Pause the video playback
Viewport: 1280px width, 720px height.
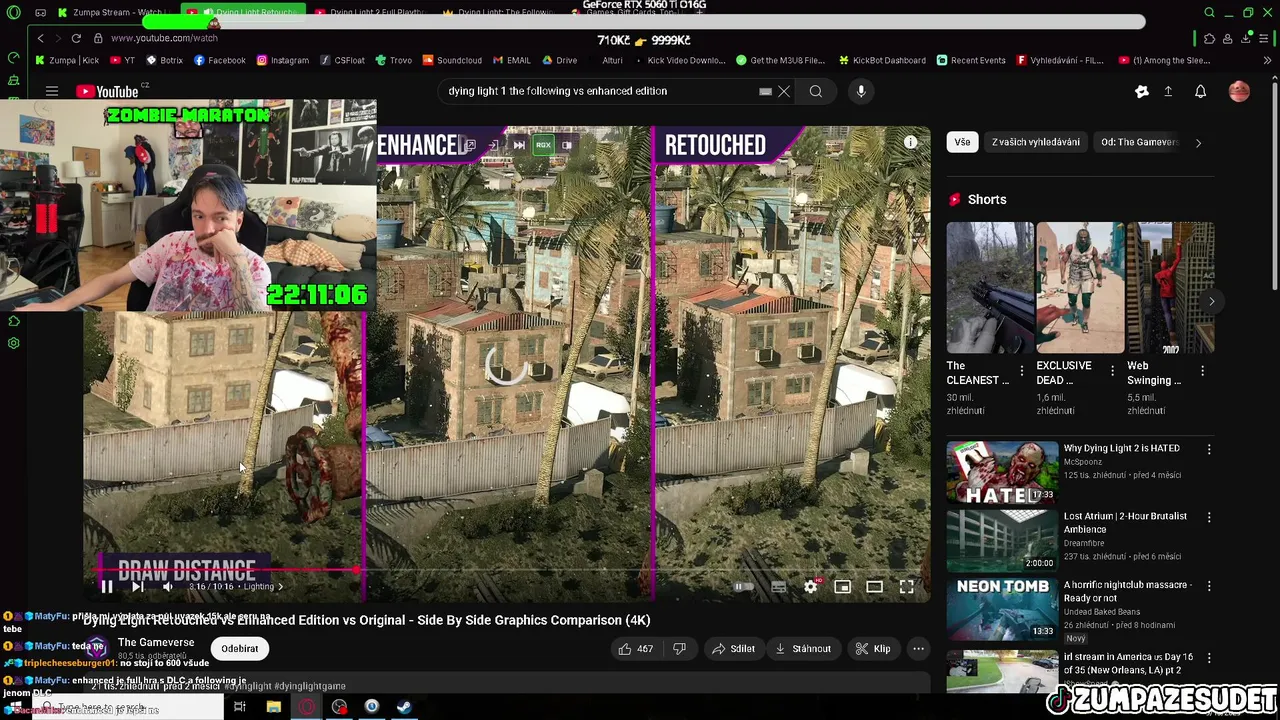tap(107, 587)
